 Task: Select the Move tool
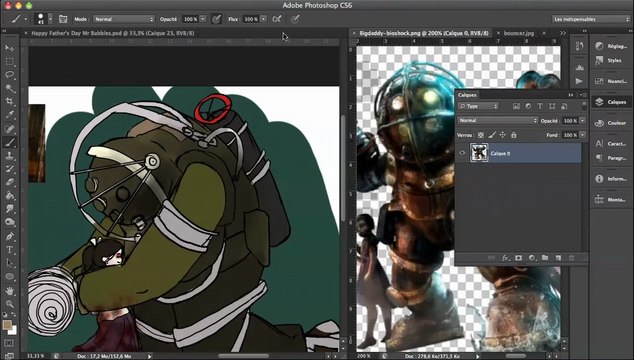pos(10,48)
